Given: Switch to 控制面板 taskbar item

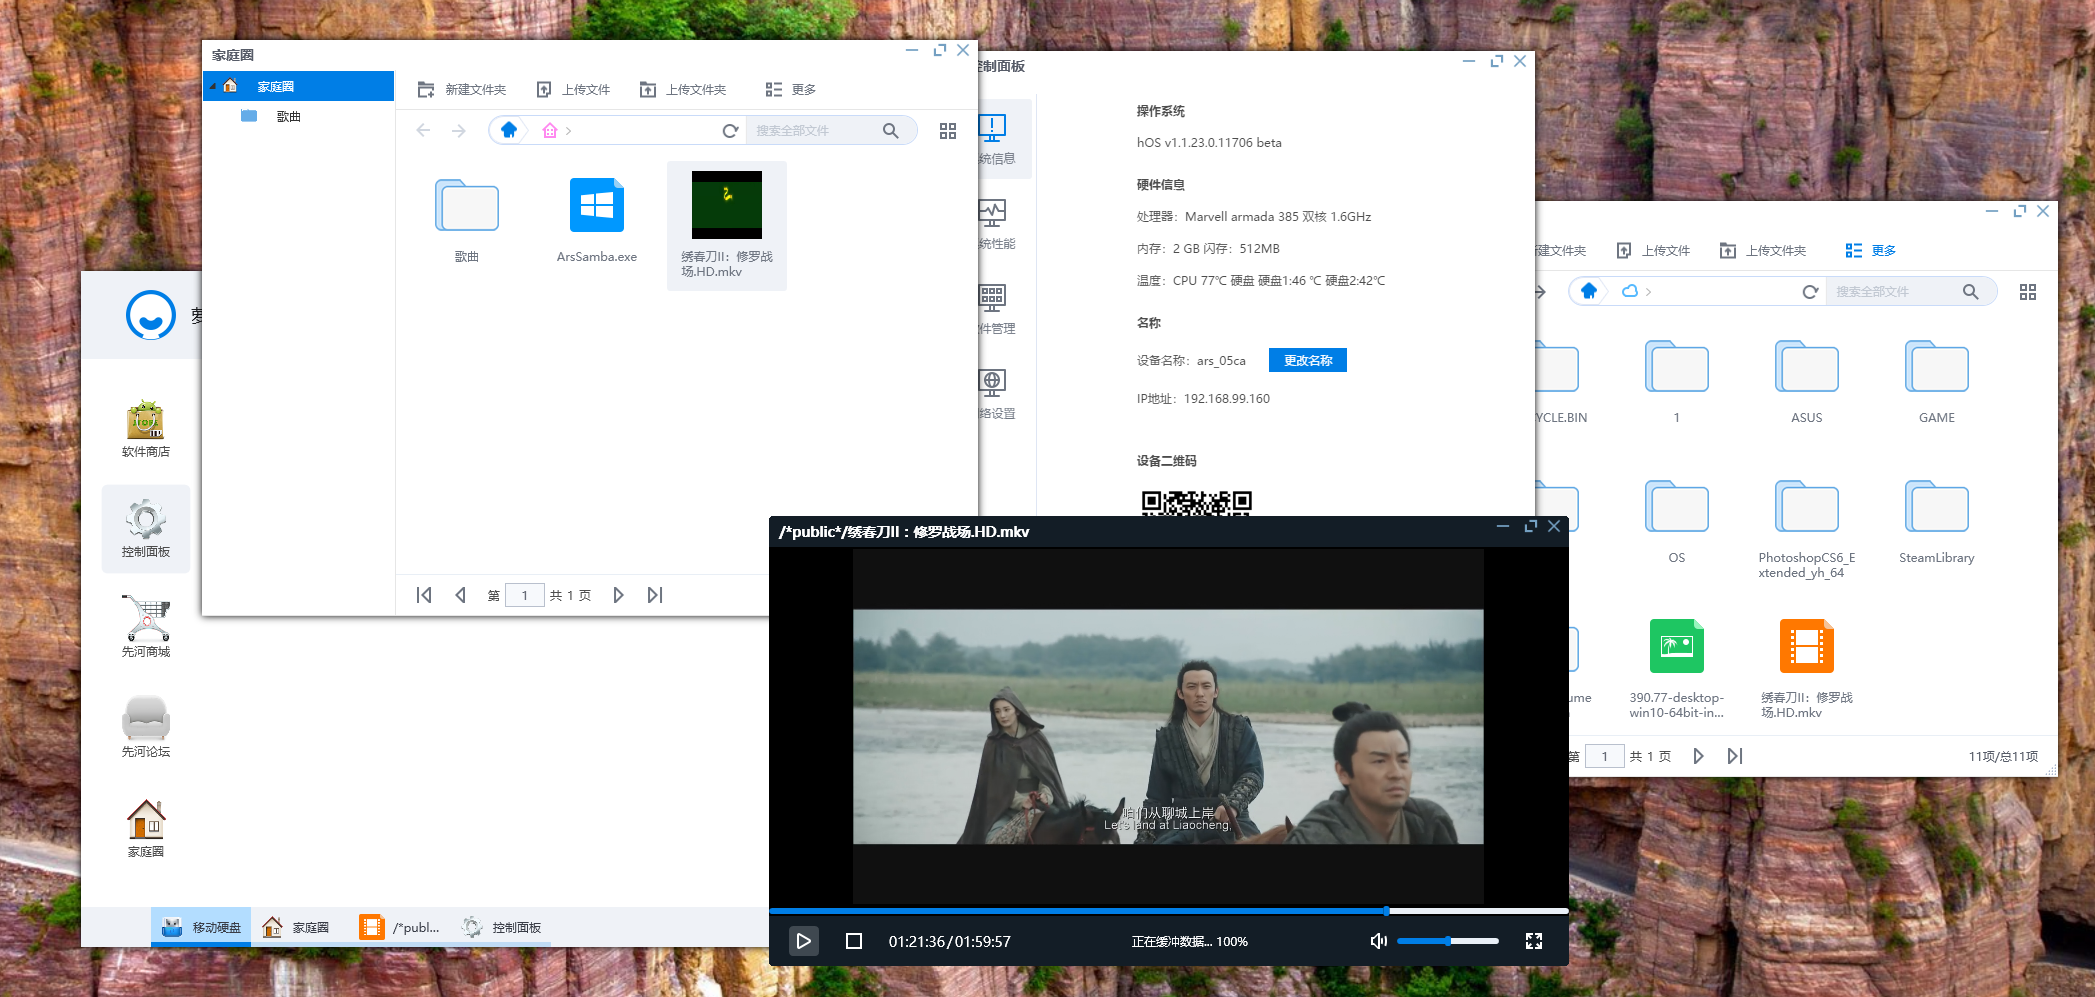Looking at the screenshot, I should (502, 927).
